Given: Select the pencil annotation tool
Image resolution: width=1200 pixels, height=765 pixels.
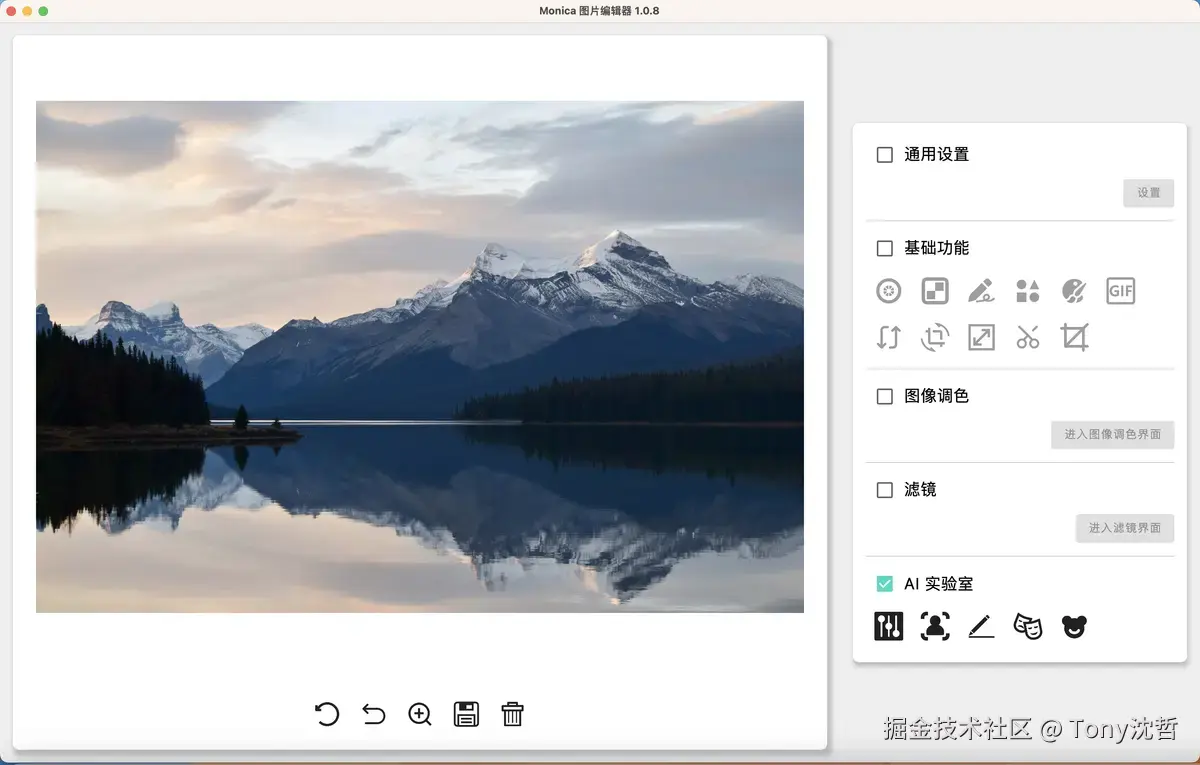Looking at the screenshot, I should [981, 291].
